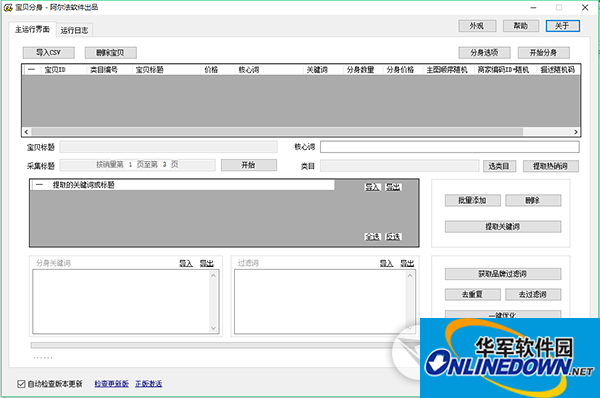Click the 关于 button
This screenshot has width=600, height=398.
pos(562,26)
